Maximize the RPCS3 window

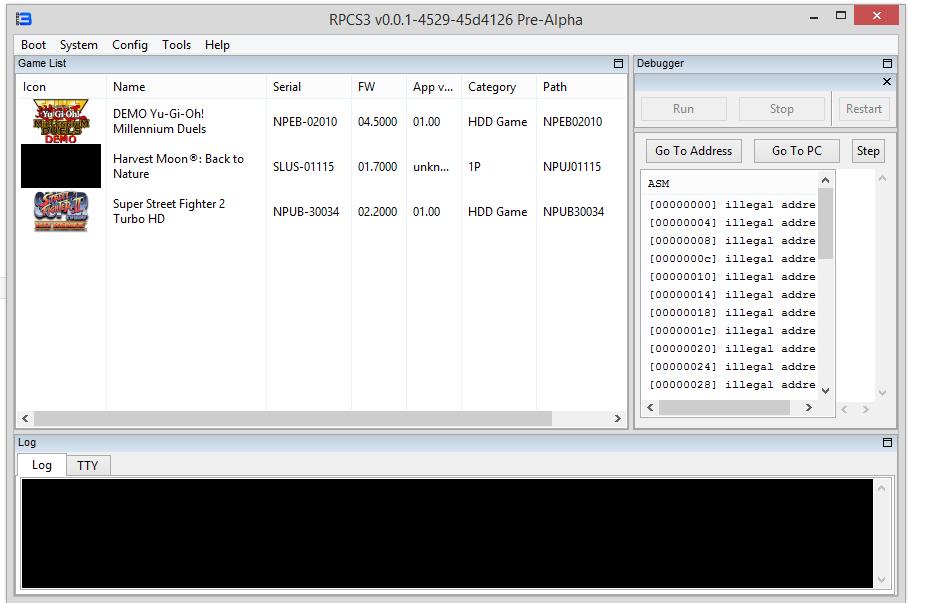tap(841, 16)
